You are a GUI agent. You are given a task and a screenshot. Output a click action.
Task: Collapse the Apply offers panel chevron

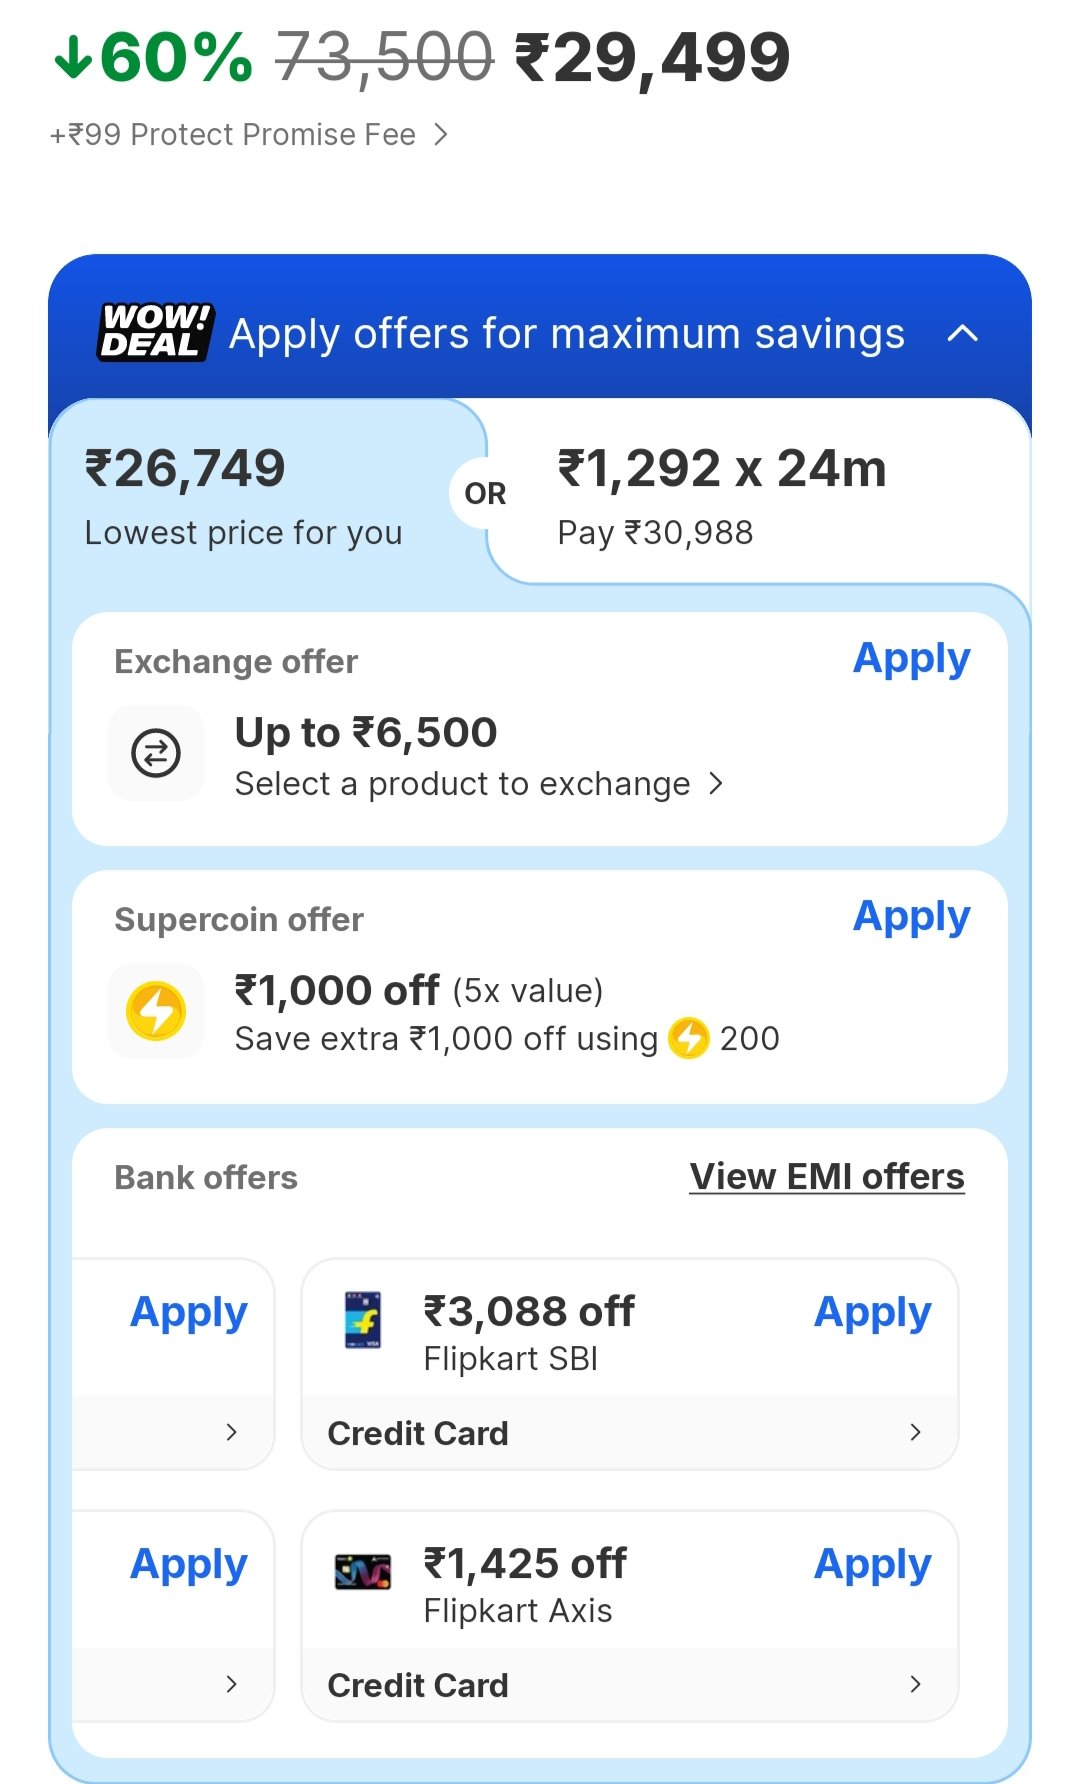point(962,333)
